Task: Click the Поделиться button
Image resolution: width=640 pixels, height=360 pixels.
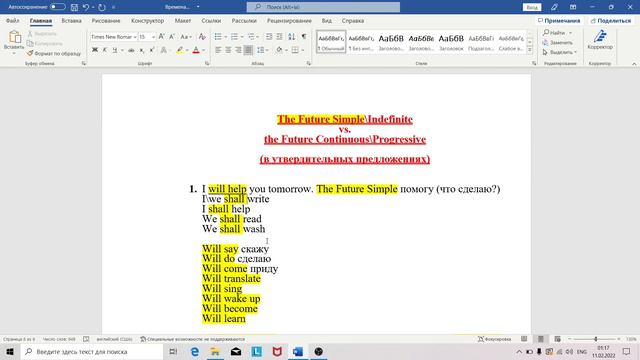Action: pyautogui.click(x=611, y=20)
